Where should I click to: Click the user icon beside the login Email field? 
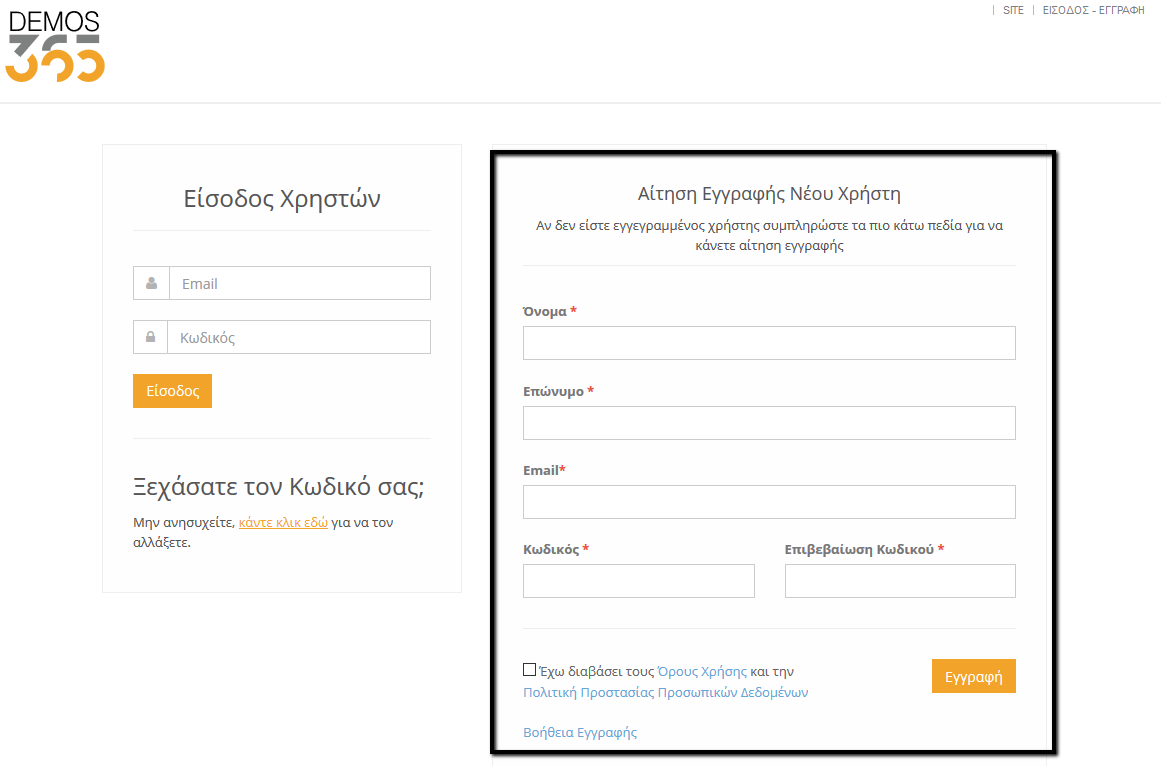click(151, 283)
